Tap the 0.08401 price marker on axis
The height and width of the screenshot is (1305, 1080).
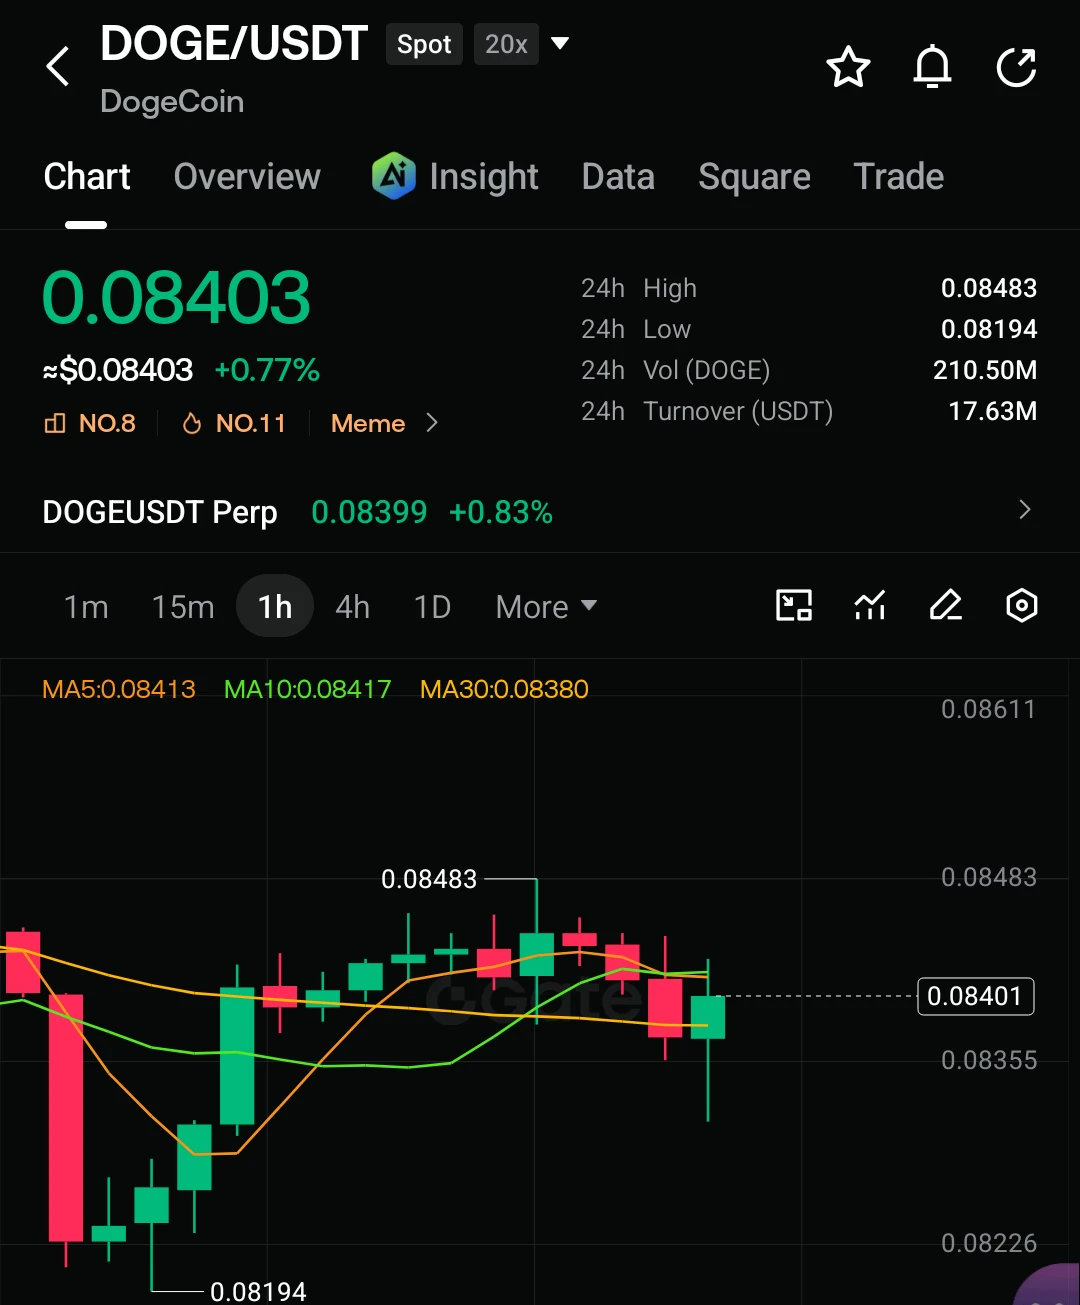point(975,996)
